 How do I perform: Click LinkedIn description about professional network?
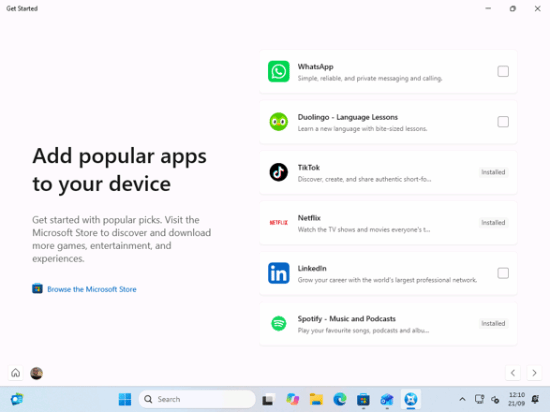click(x=387, y=280)
